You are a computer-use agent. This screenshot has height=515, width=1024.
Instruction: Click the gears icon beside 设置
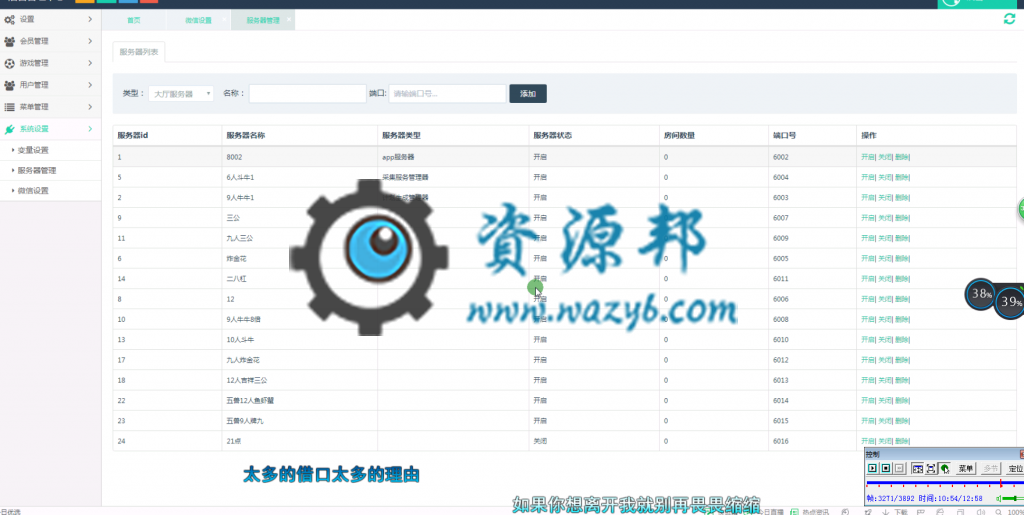(9, 20)
